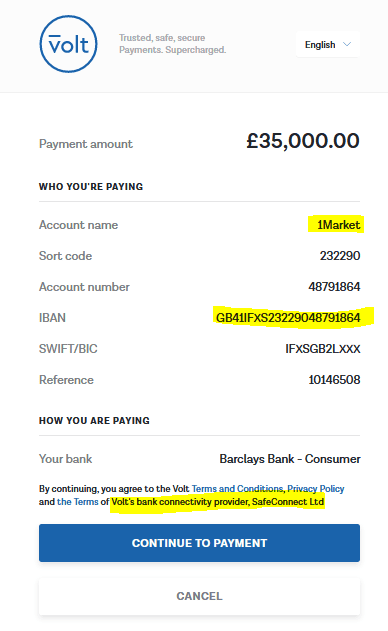Click the Cancel button

pyautogui.click(x=199, y=596)
